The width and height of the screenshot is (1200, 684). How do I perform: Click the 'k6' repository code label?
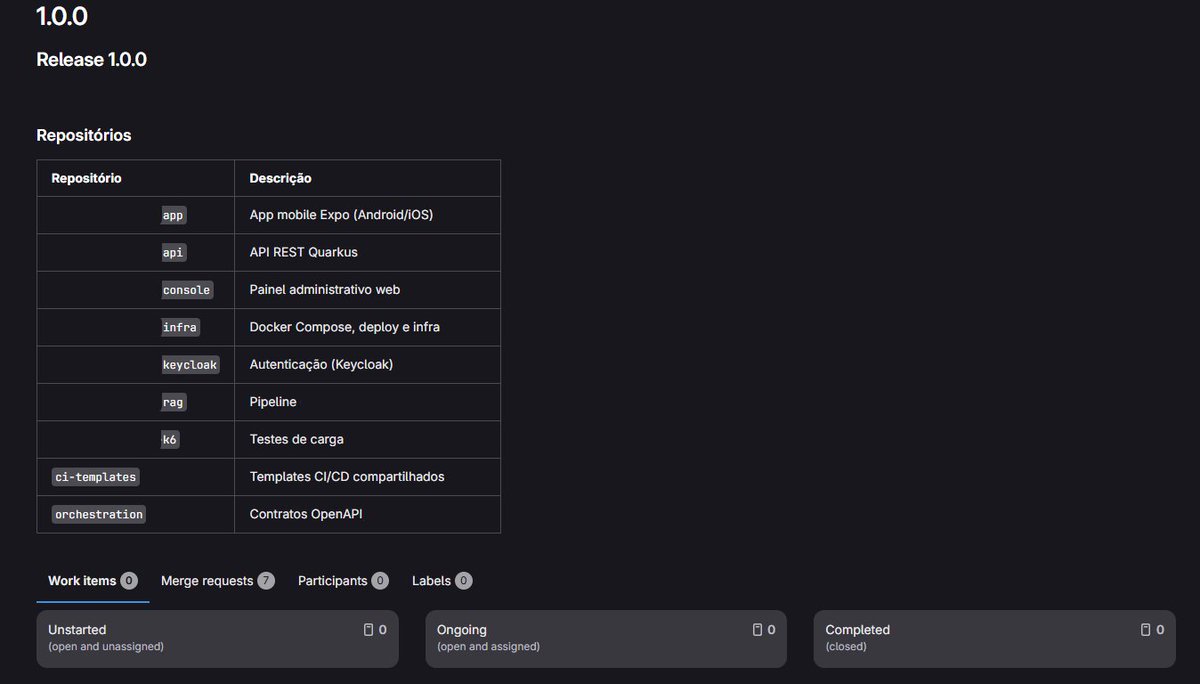[170, 439]
